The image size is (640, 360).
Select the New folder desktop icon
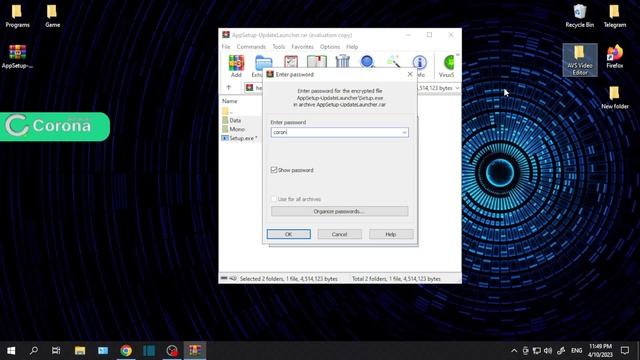tap(615, 98)
